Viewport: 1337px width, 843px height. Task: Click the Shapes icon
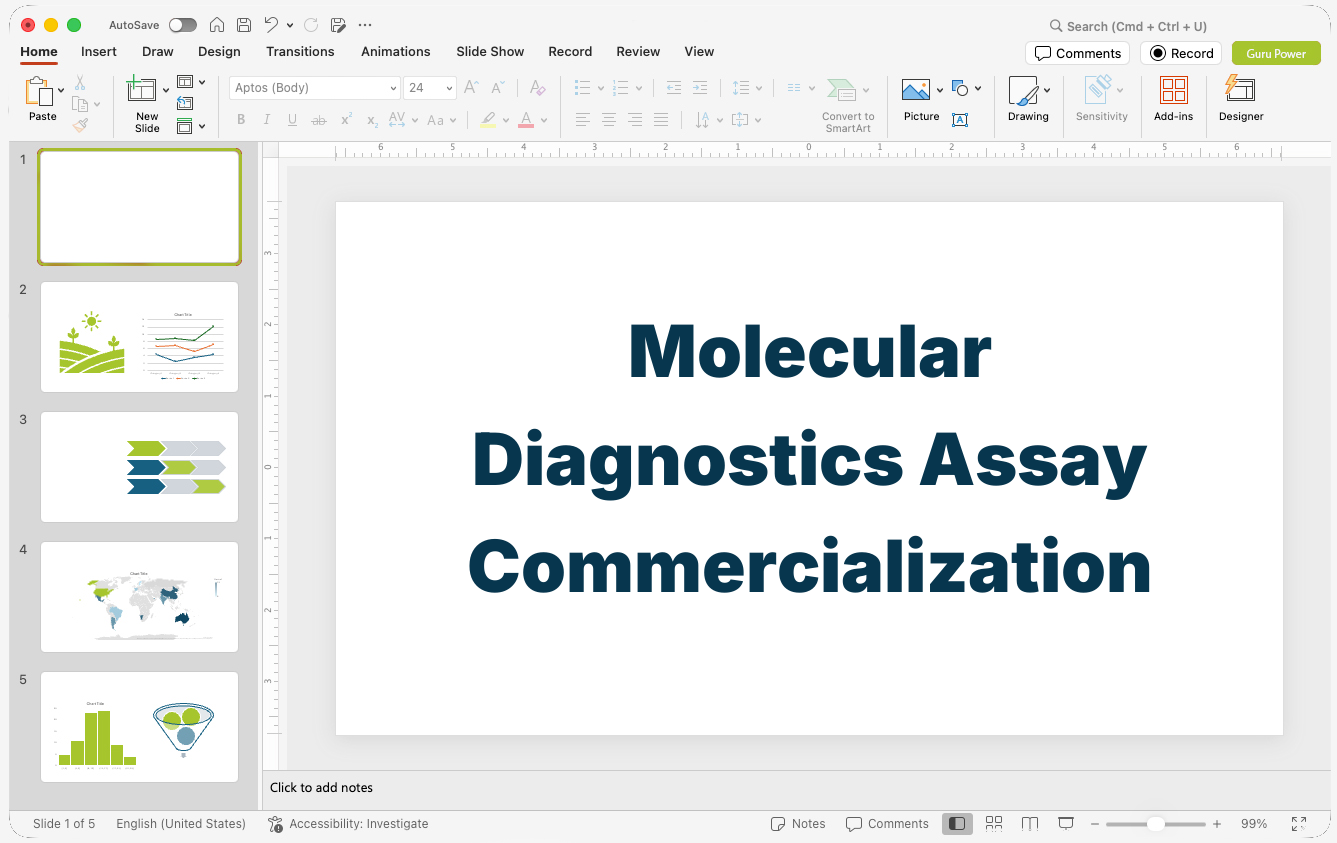point(960,89)
